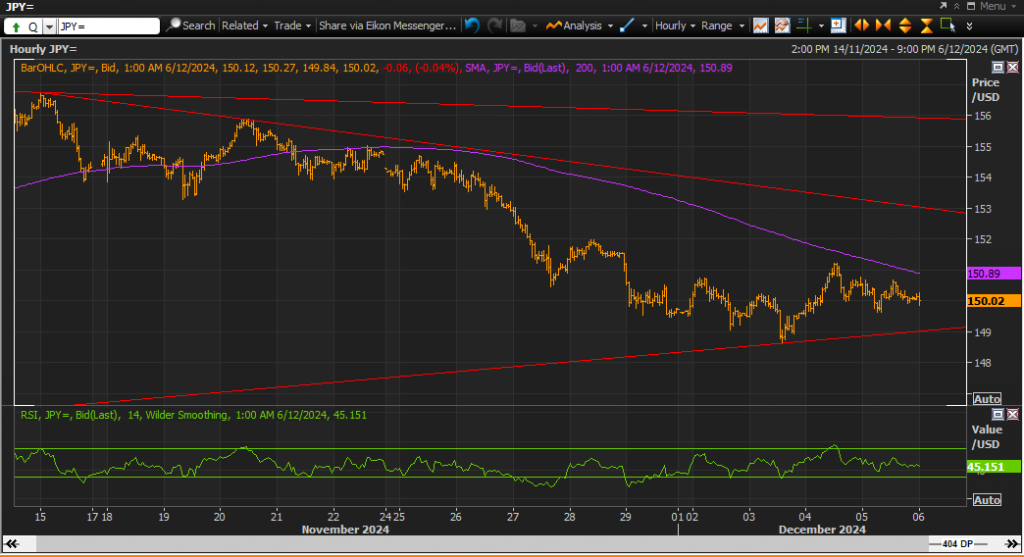Screen dimensions: 1024x557
Task: Select the green zoom rectangle tool
Action: coord(948,25)
